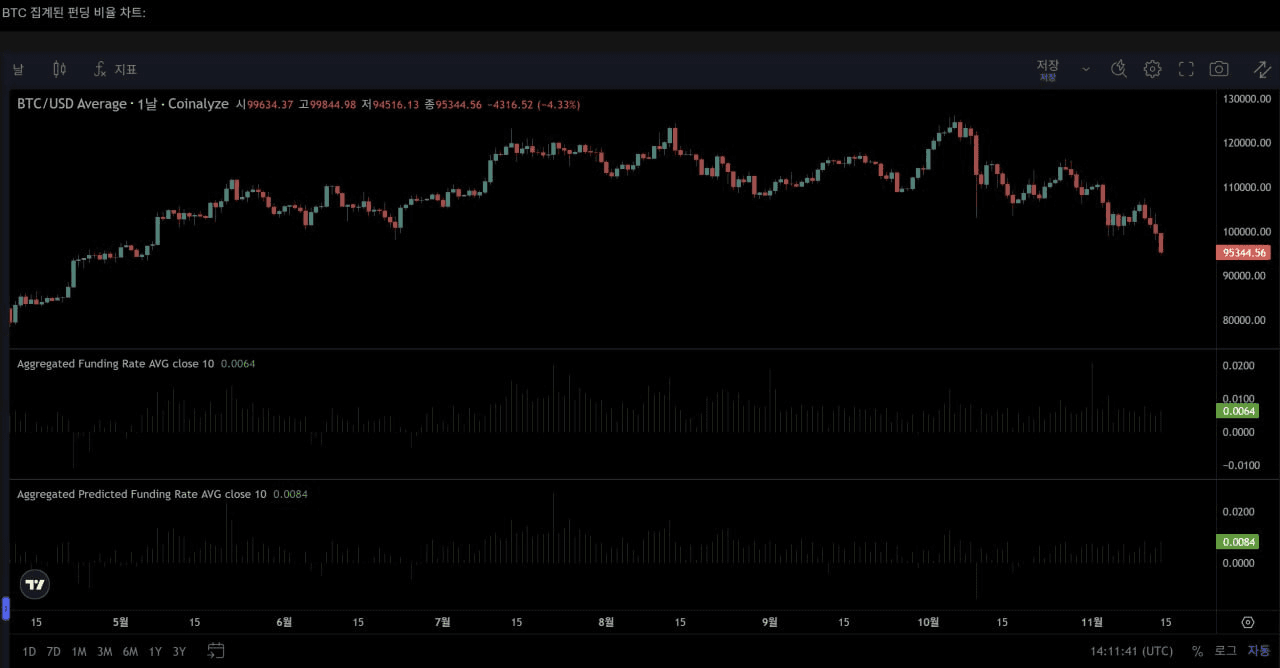Toggle percentage scale using the % control
The width and height of the screenshot is (1280, 668).
point(1196,651)
